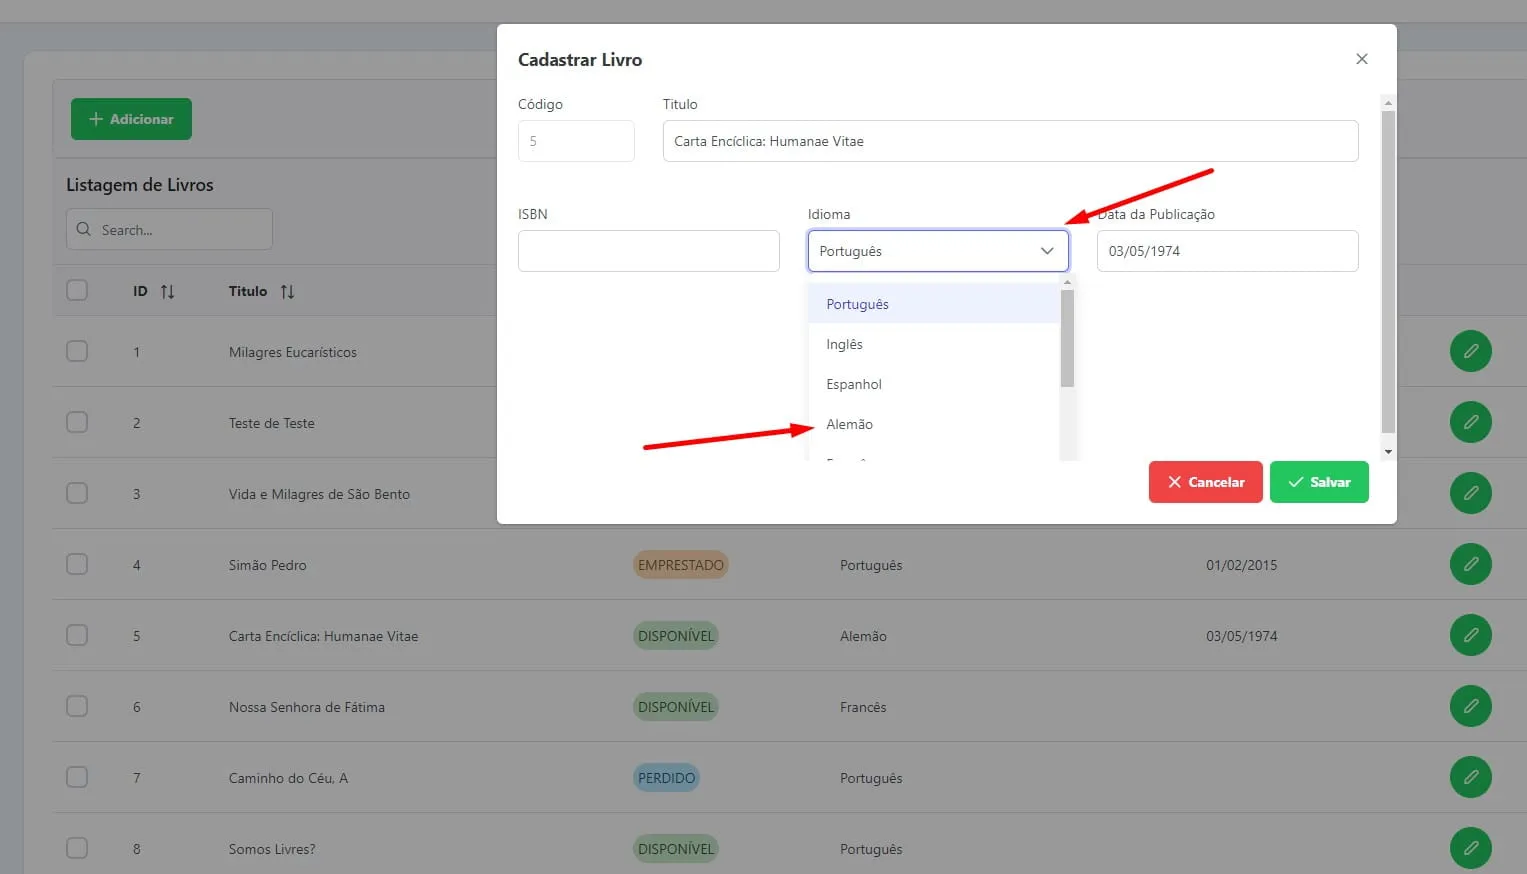Collapse the Idioma dropdown chevron
The image size is (1527, 874).
pos(1047,251)
